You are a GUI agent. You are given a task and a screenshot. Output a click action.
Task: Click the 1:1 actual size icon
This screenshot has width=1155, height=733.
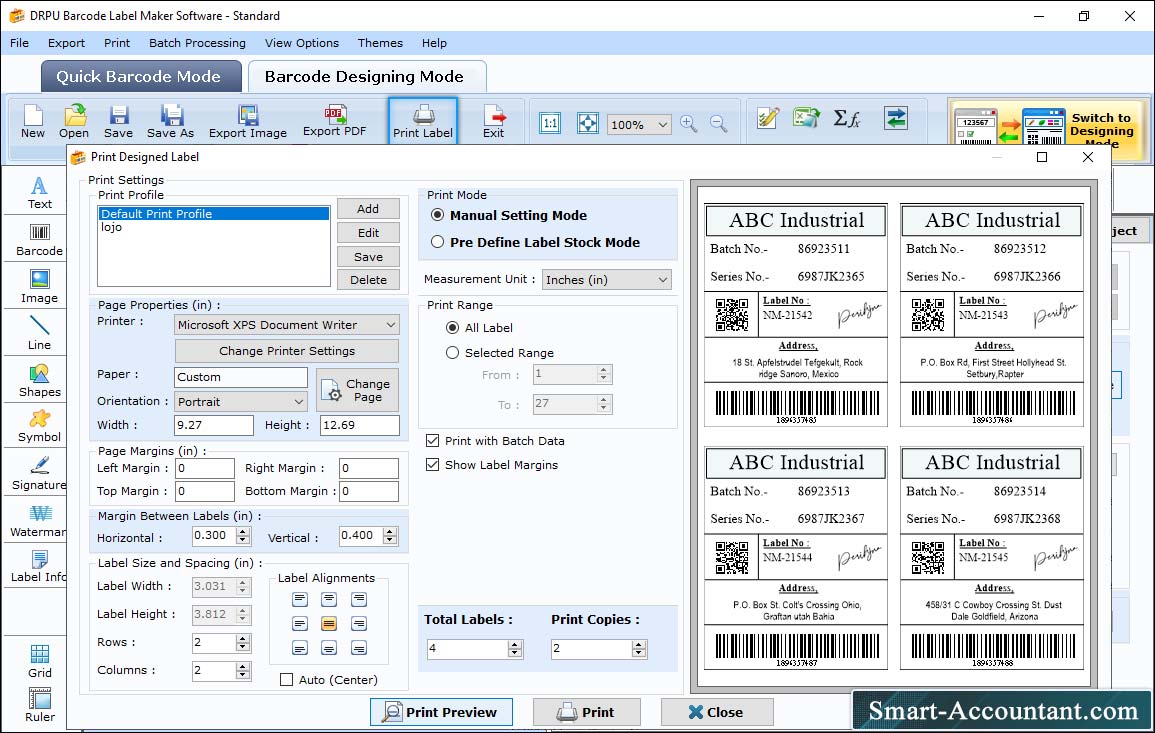click(550, 123)
